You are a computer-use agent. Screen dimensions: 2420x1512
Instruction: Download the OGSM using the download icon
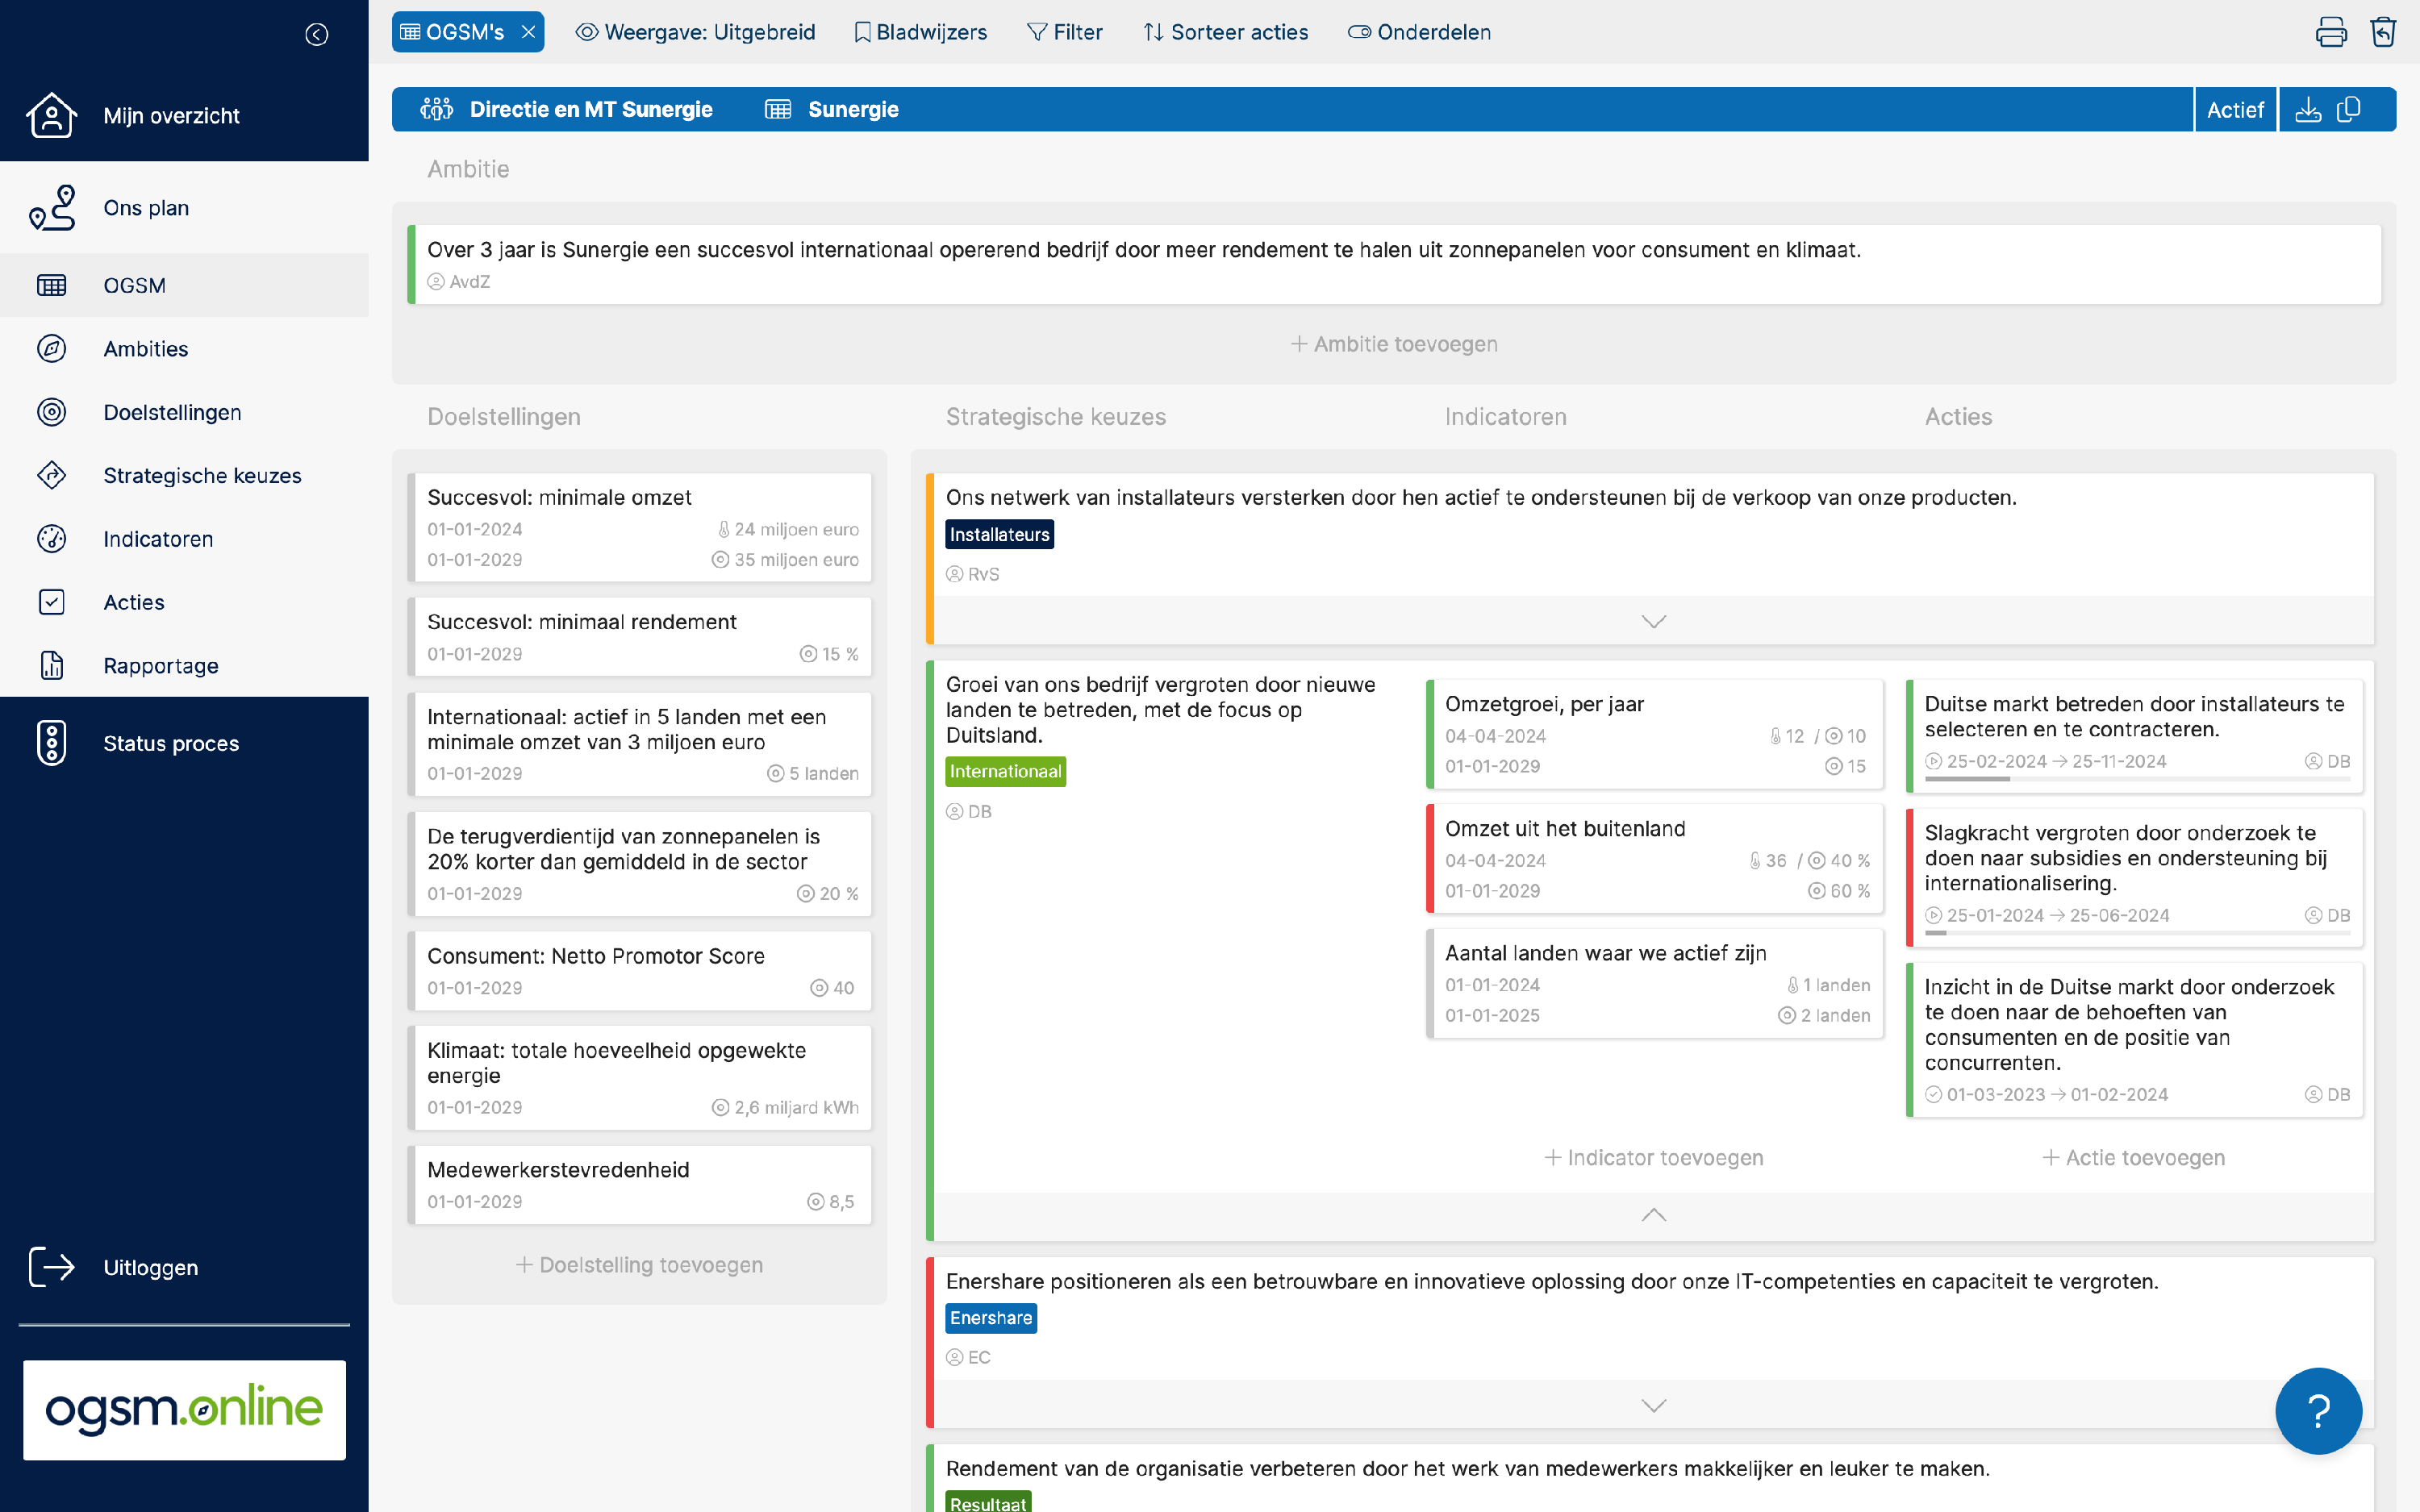click(x=2308, y=110)
